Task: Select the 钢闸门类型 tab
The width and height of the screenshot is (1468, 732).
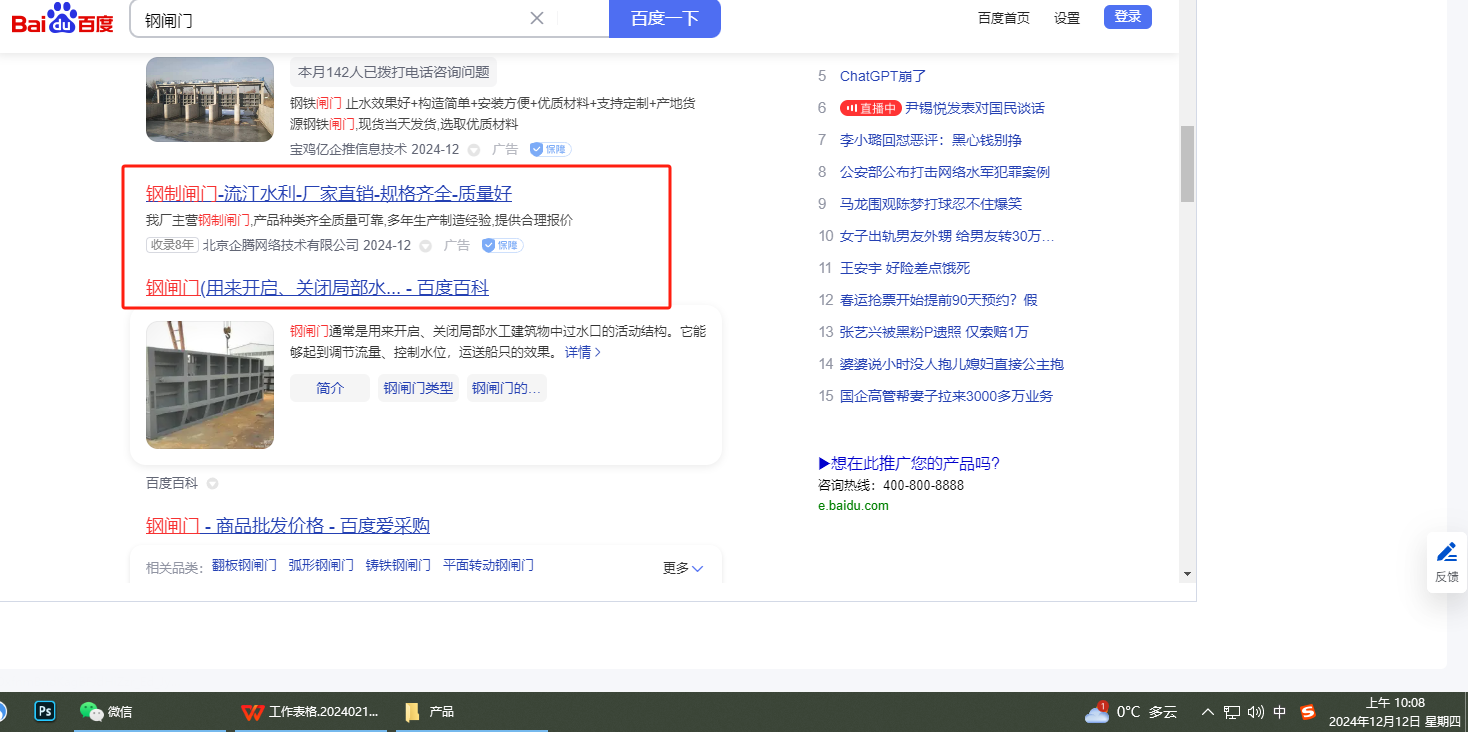Action: 418,388
